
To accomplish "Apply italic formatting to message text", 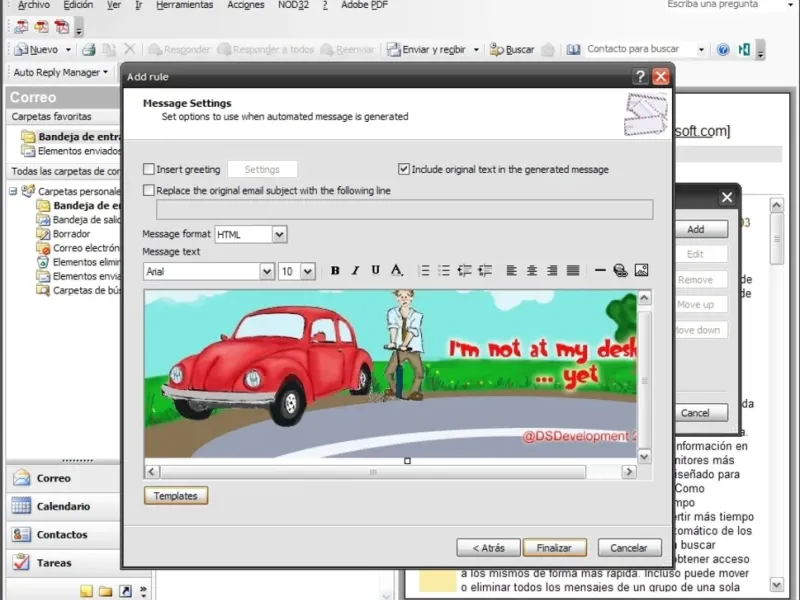I will pos(355,271).
